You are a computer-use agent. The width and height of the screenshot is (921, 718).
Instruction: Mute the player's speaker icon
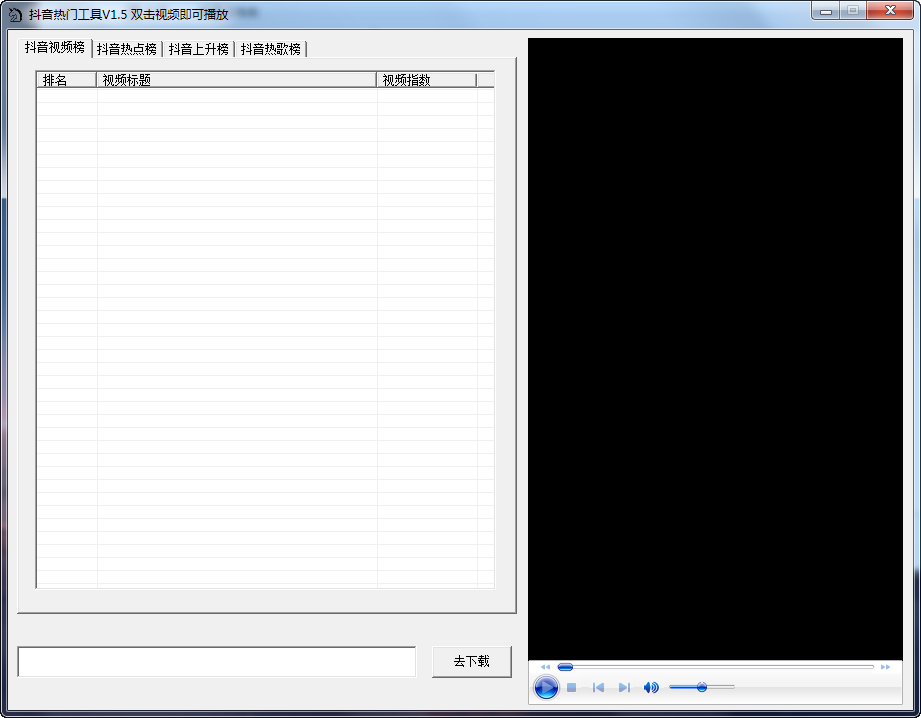[651, 687]
